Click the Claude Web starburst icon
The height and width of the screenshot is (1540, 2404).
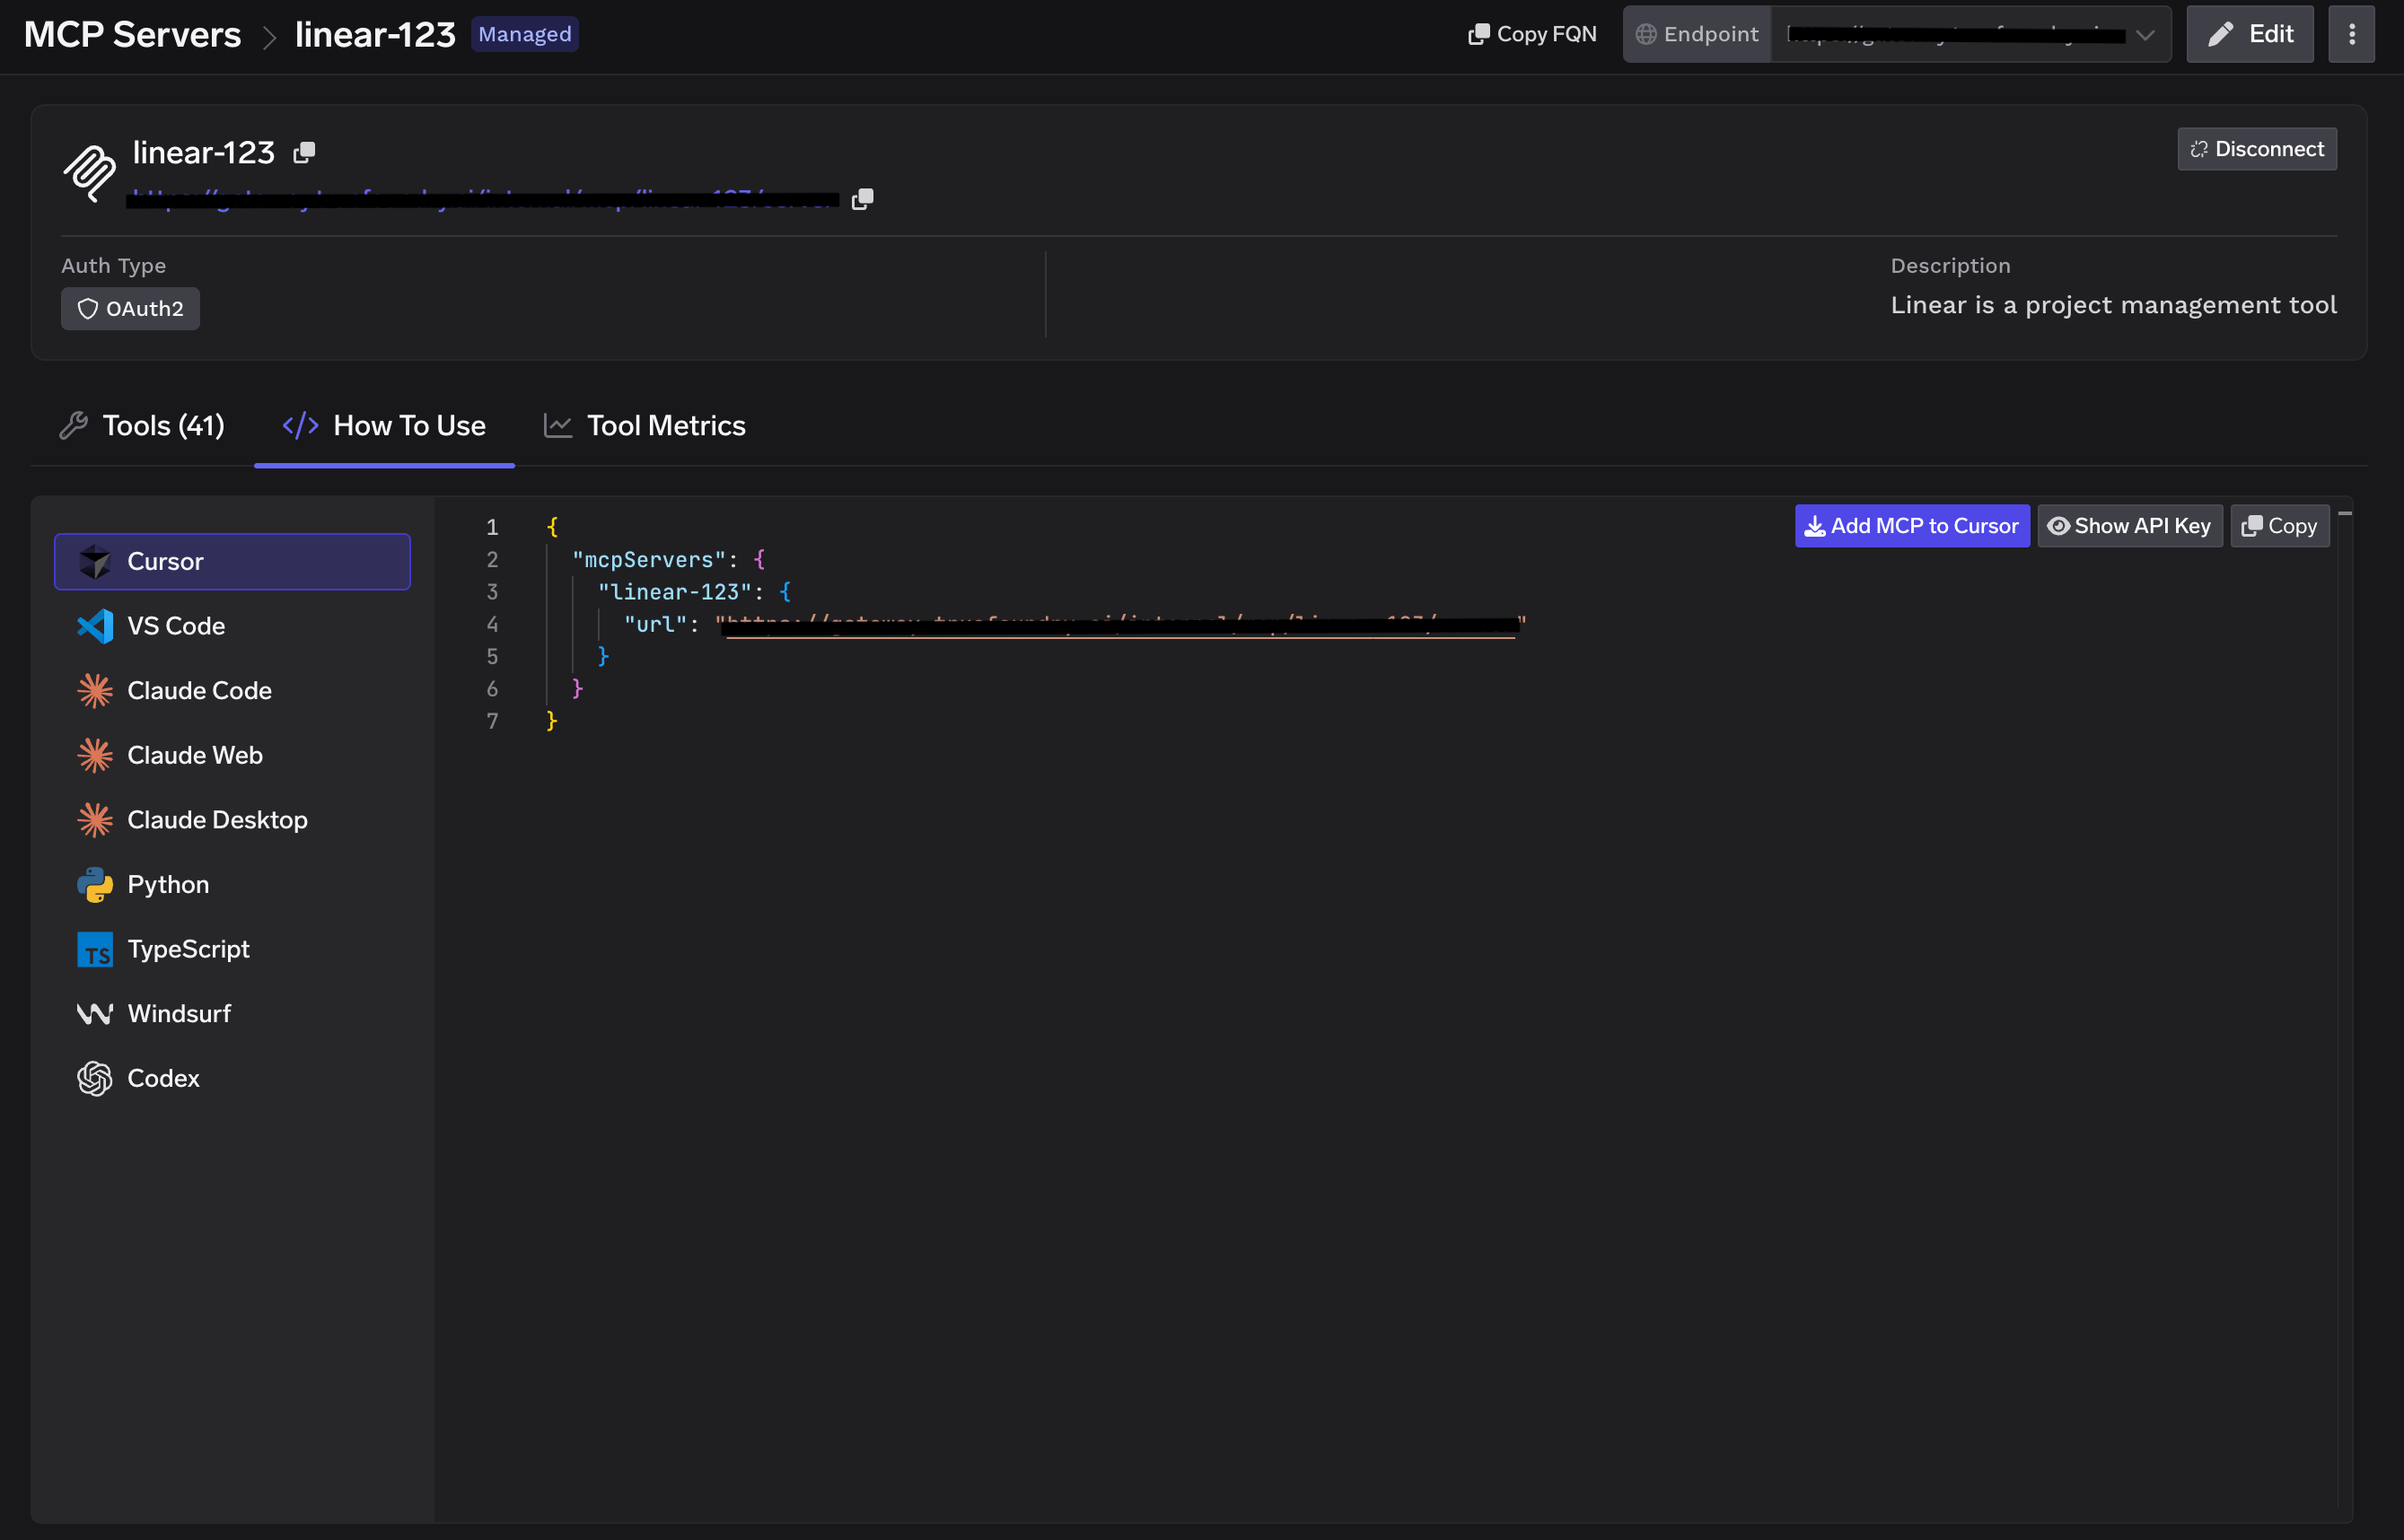tap(95, 755)
